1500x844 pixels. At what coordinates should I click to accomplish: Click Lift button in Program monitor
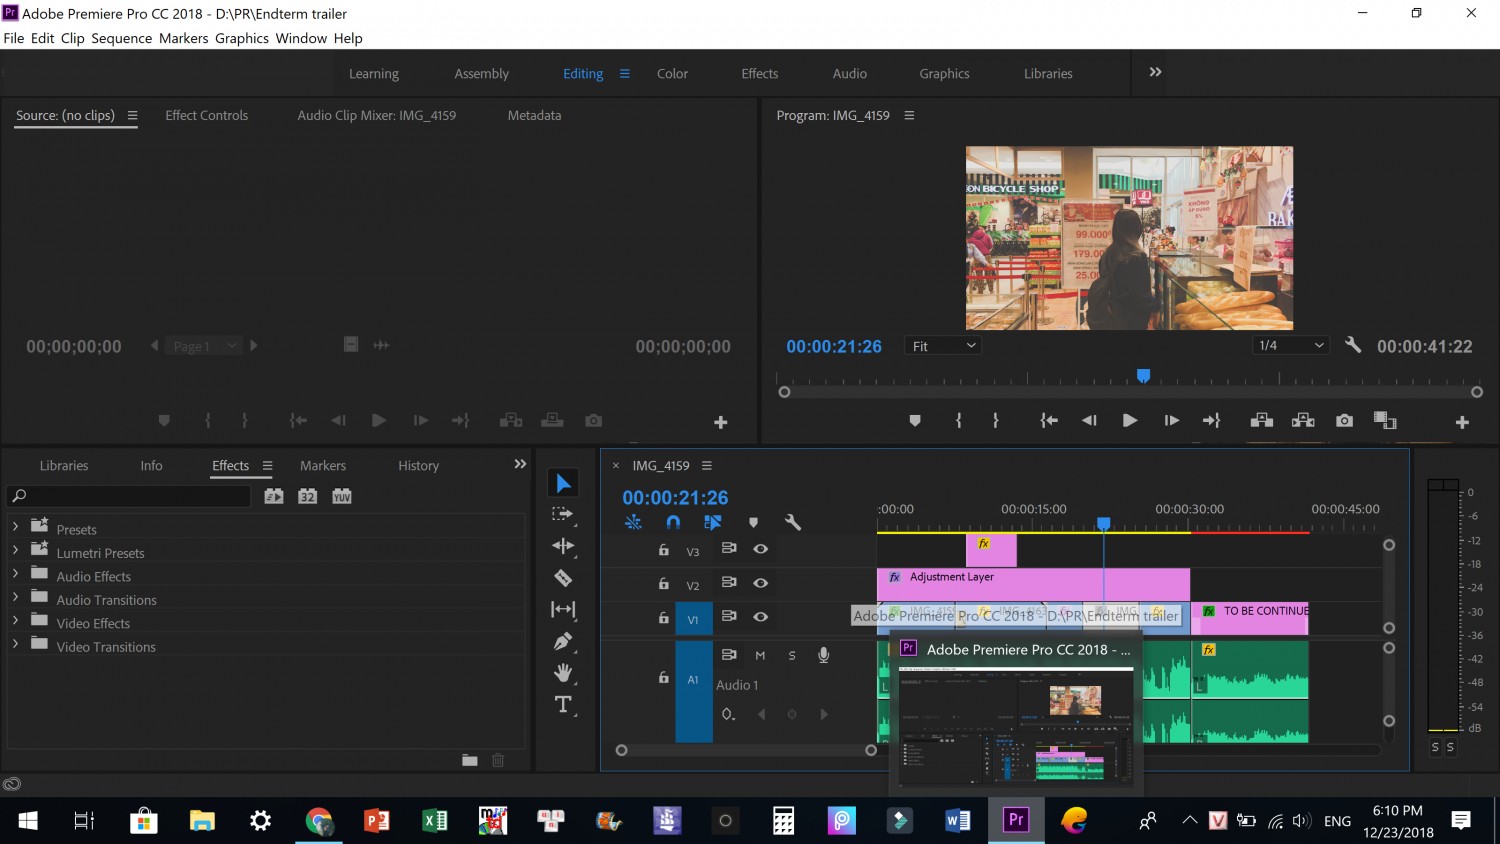(1261, 421)
